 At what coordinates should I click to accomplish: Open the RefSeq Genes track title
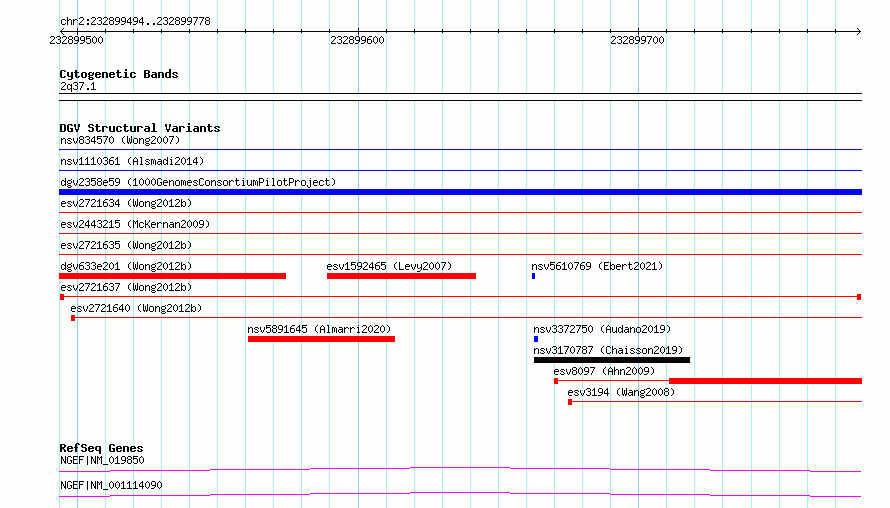[x=101, y=448]
